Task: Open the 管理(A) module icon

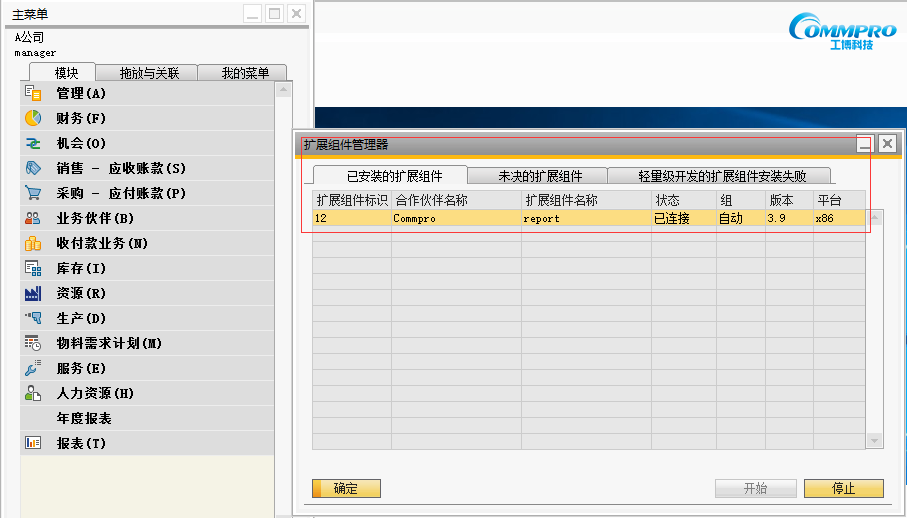Action: tap(33, 93)
